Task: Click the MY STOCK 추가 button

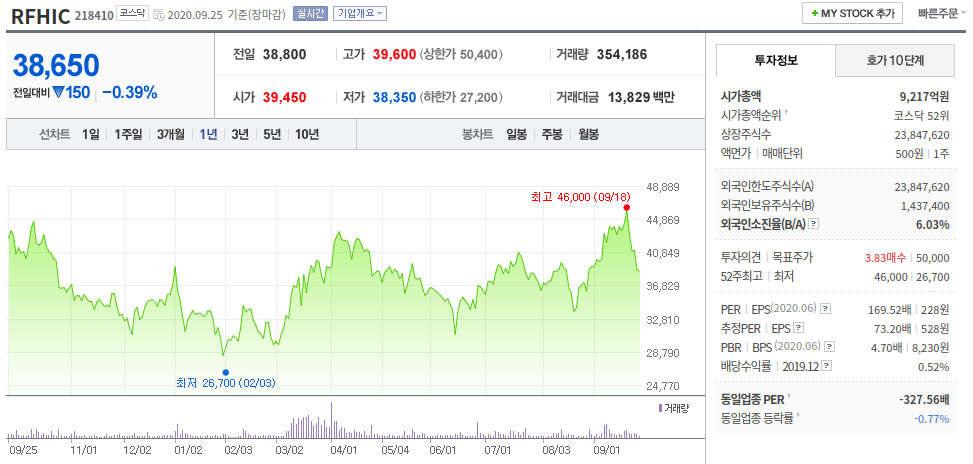Action: point(852,13)
